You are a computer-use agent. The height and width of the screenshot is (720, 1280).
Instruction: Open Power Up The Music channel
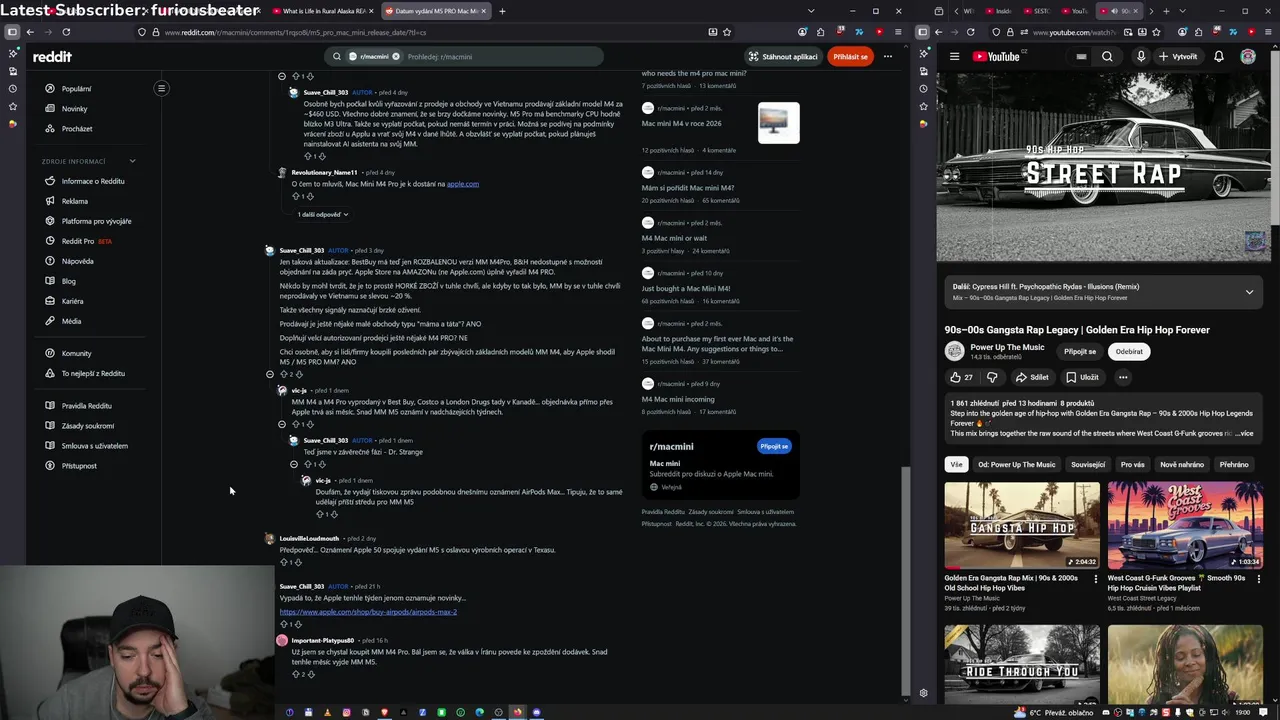(1007, 347)
